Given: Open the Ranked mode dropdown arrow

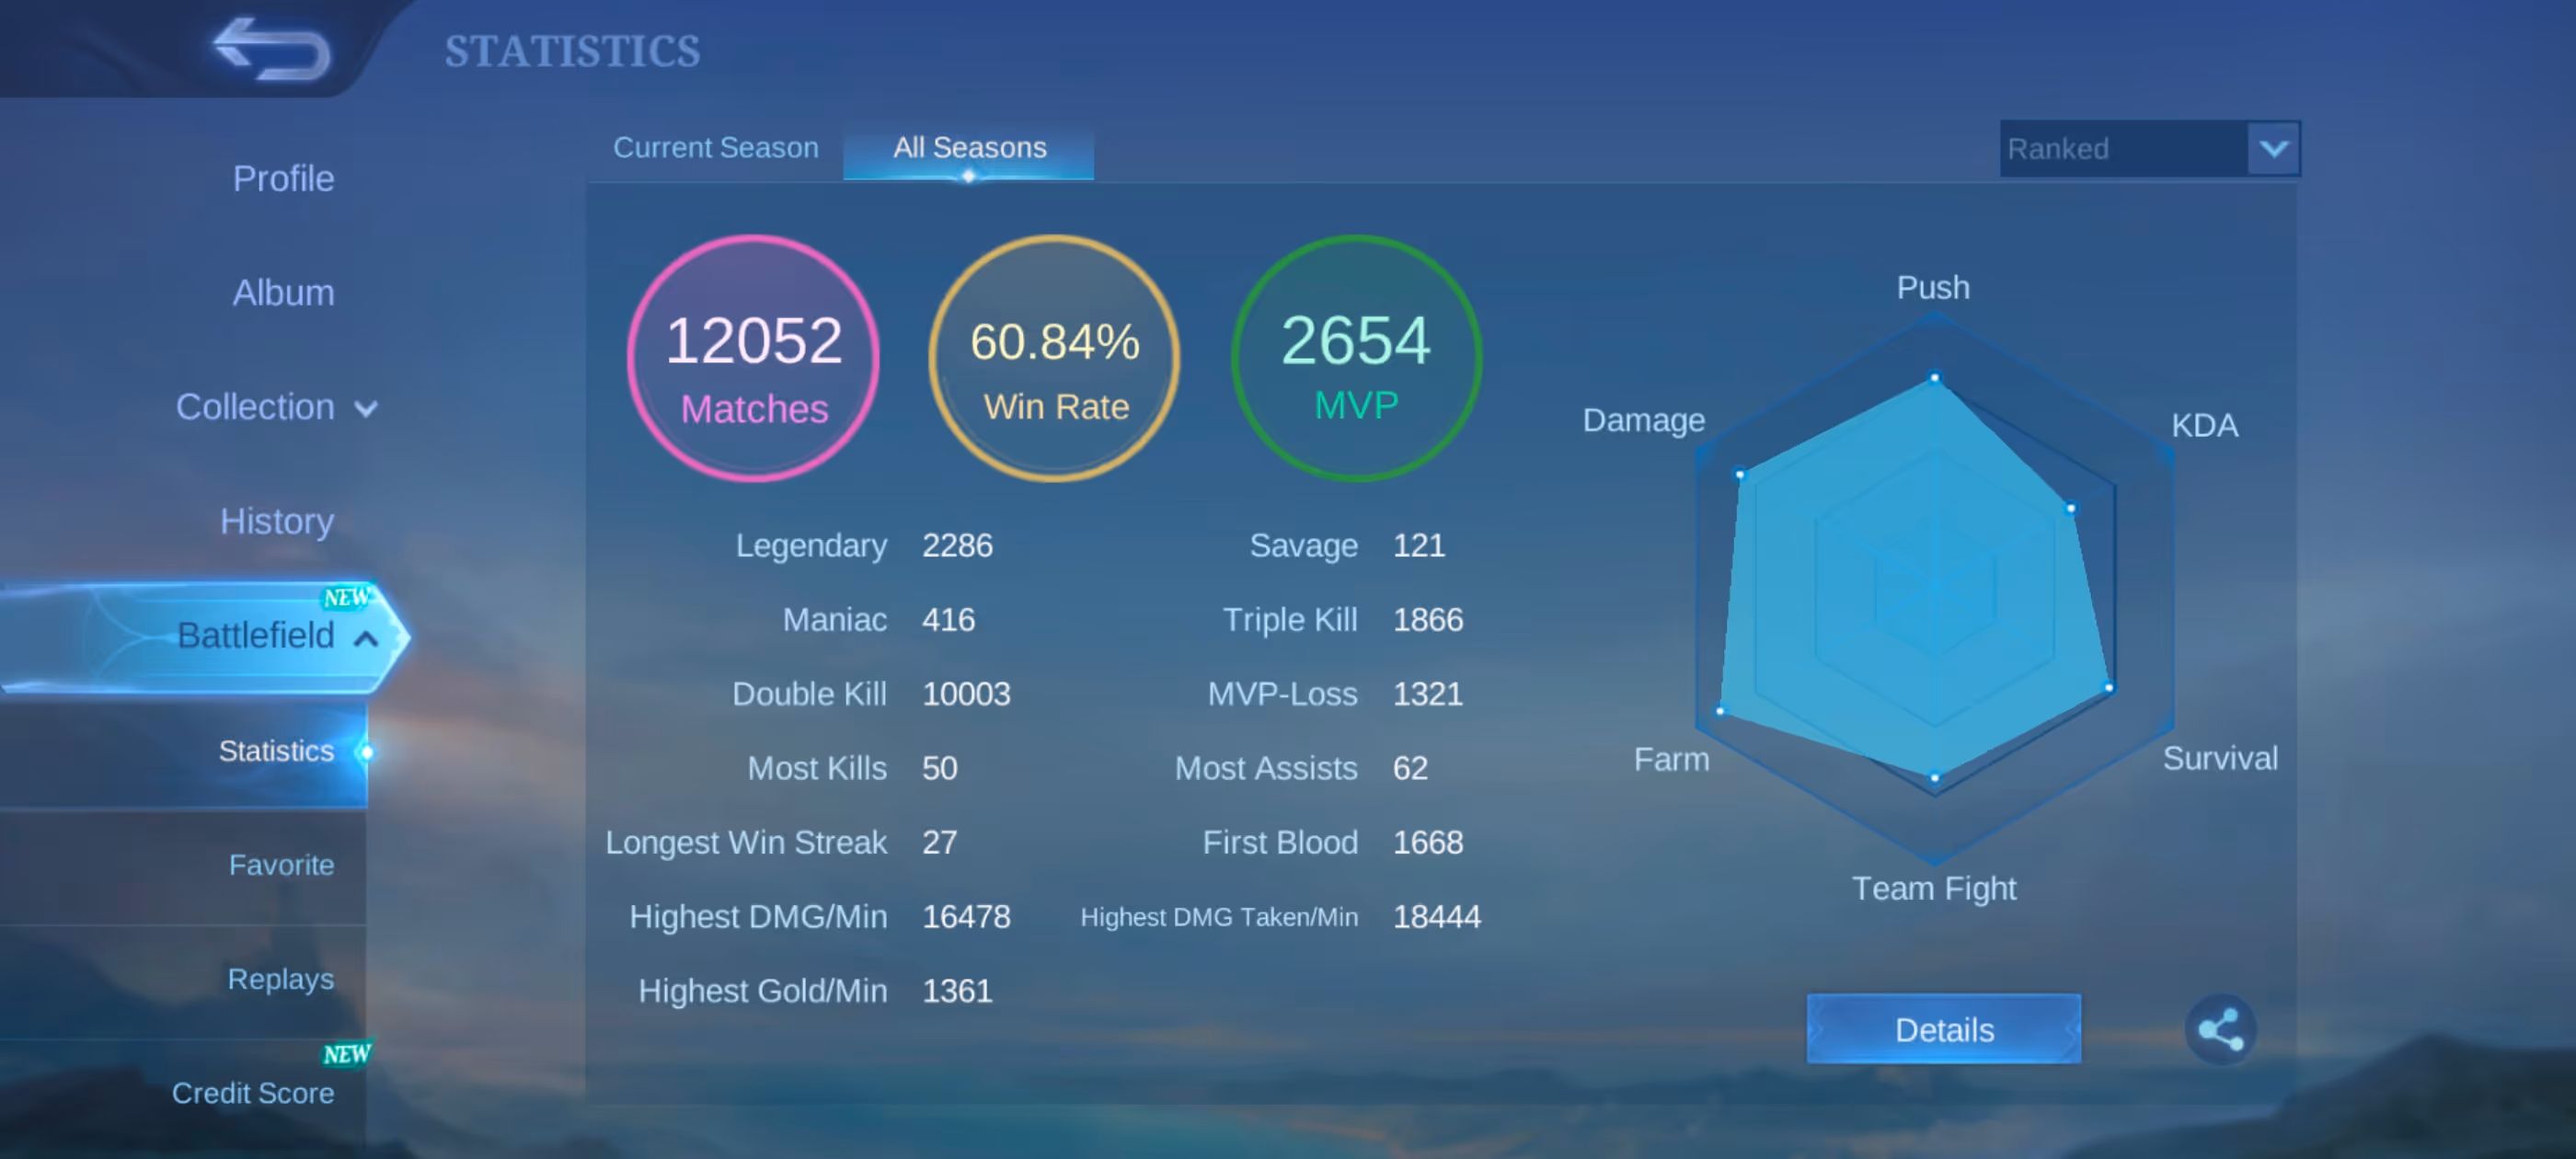Looking at the screenshot, I should pos(2273,149).
